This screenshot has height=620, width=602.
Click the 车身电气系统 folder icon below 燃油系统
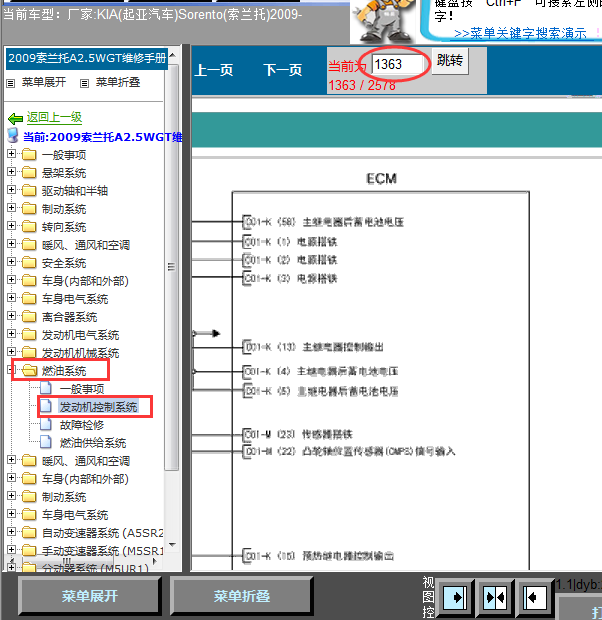(x=29, y=514)
